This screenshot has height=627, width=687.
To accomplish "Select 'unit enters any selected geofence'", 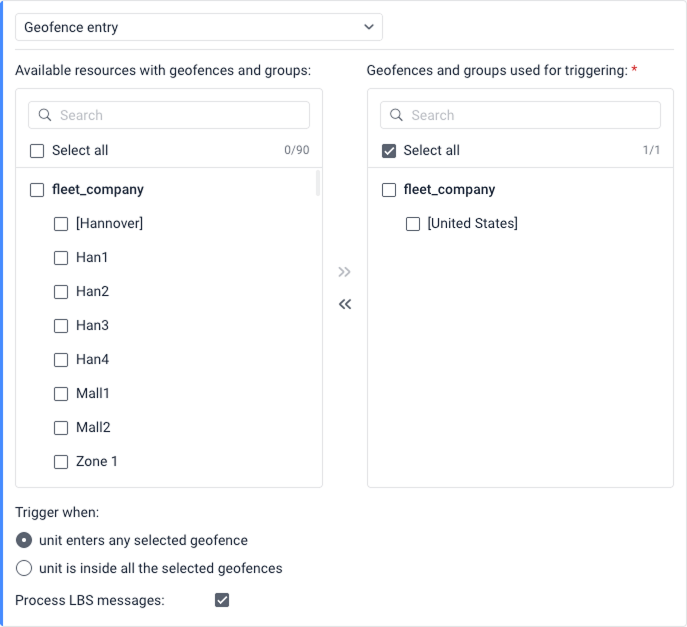I will click(x=24, y=540).
